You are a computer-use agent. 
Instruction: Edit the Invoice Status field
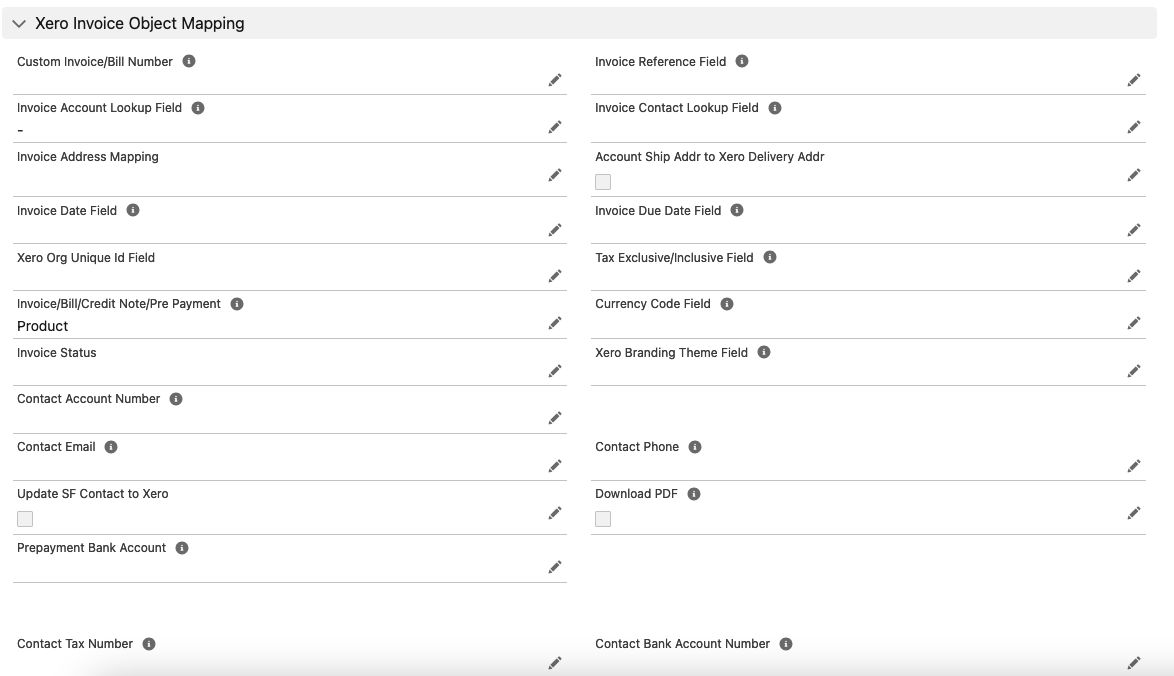pyautogui.click(x=554, y=371)
